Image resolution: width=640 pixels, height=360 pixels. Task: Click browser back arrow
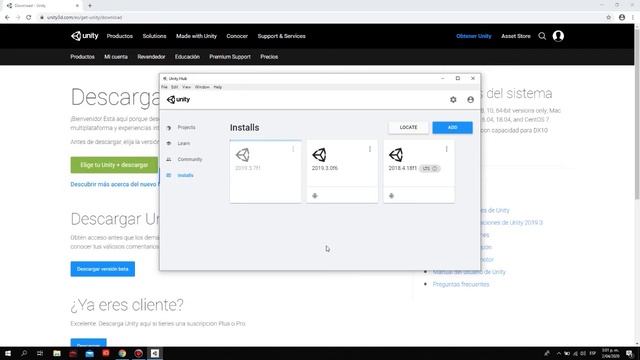point(7,18)
